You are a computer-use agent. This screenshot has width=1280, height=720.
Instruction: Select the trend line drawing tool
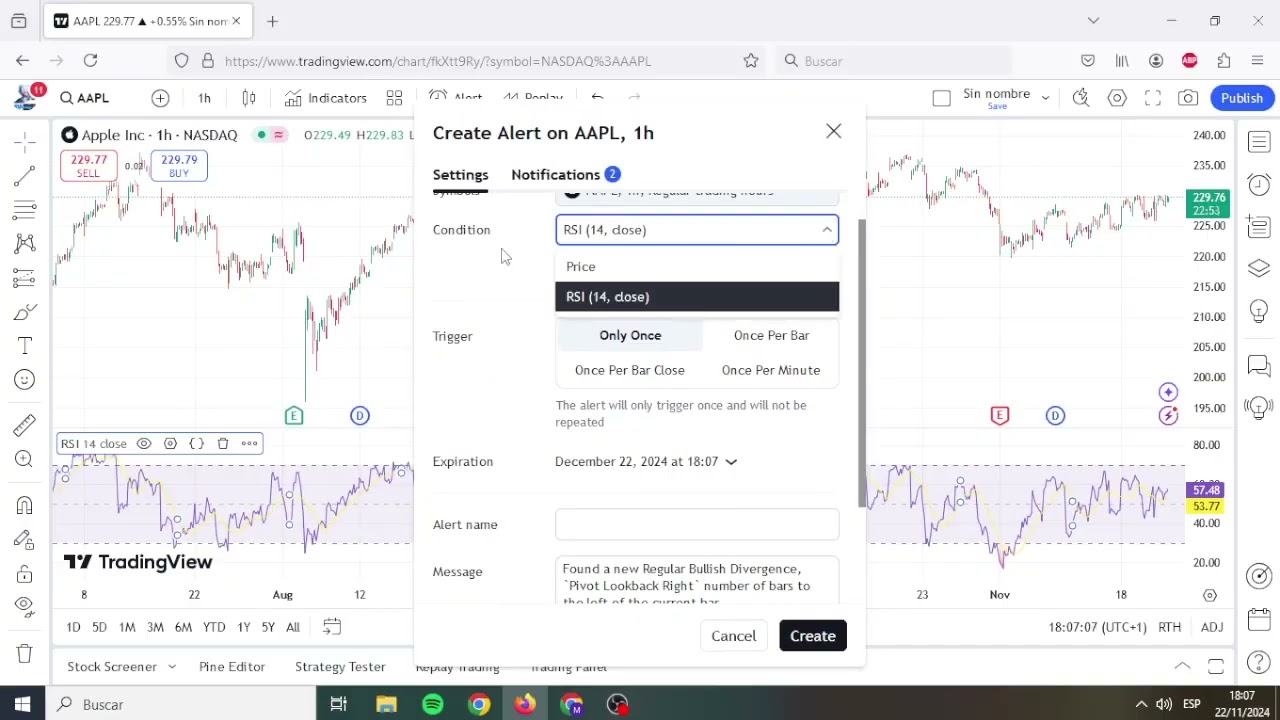pyautogui.click(x=25, y=177)
